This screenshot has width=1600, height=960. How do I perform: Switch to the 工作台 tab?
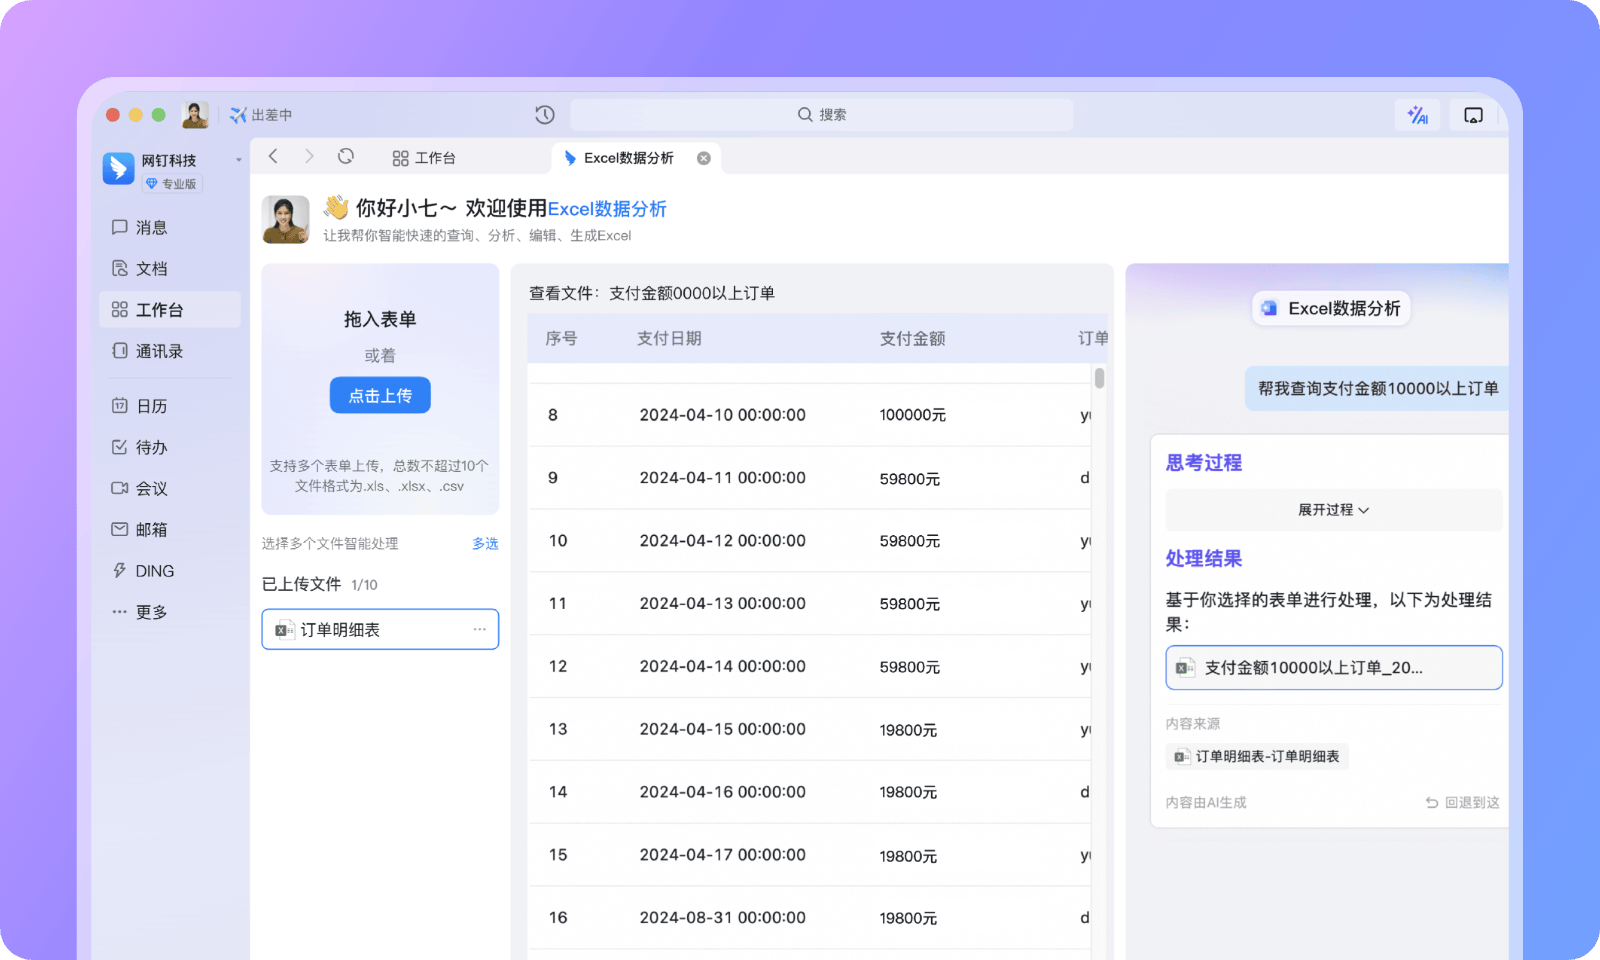tap(424, 158)
